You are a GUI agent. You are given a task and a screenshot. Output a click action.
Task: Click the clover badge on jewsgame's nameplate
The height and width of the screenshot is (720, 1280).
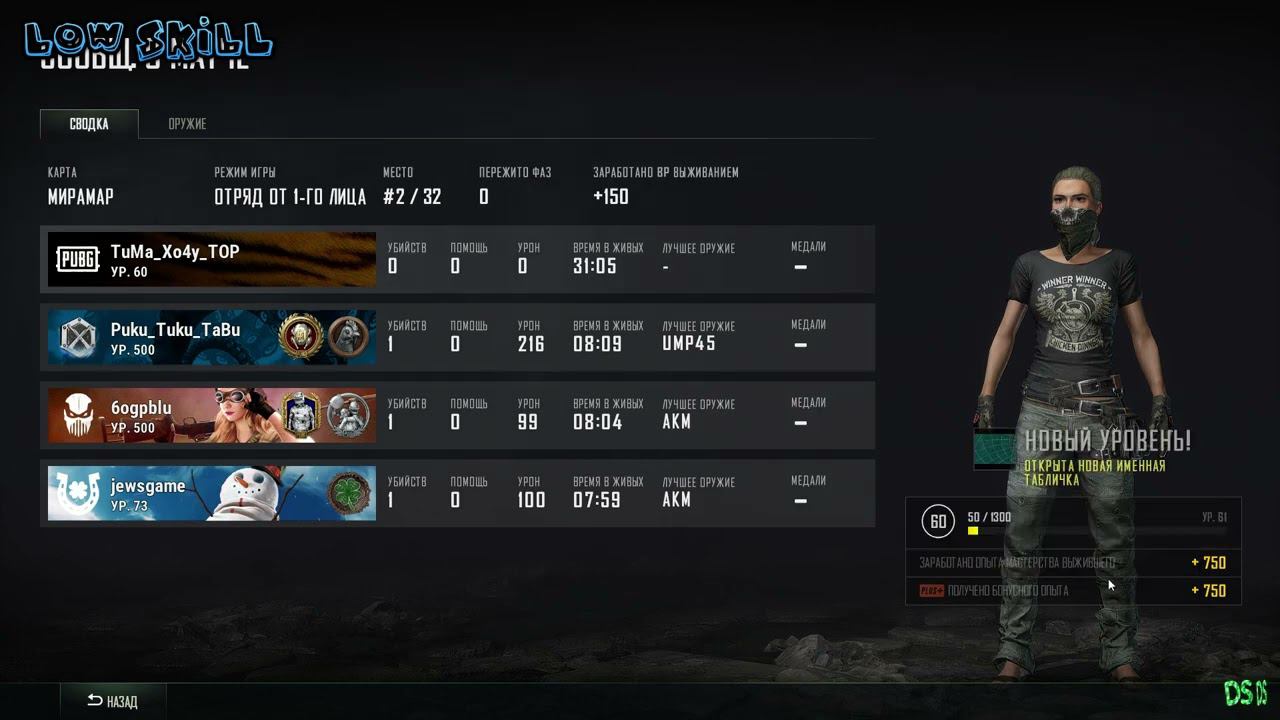pyautogui.click(x=348, y=494)
